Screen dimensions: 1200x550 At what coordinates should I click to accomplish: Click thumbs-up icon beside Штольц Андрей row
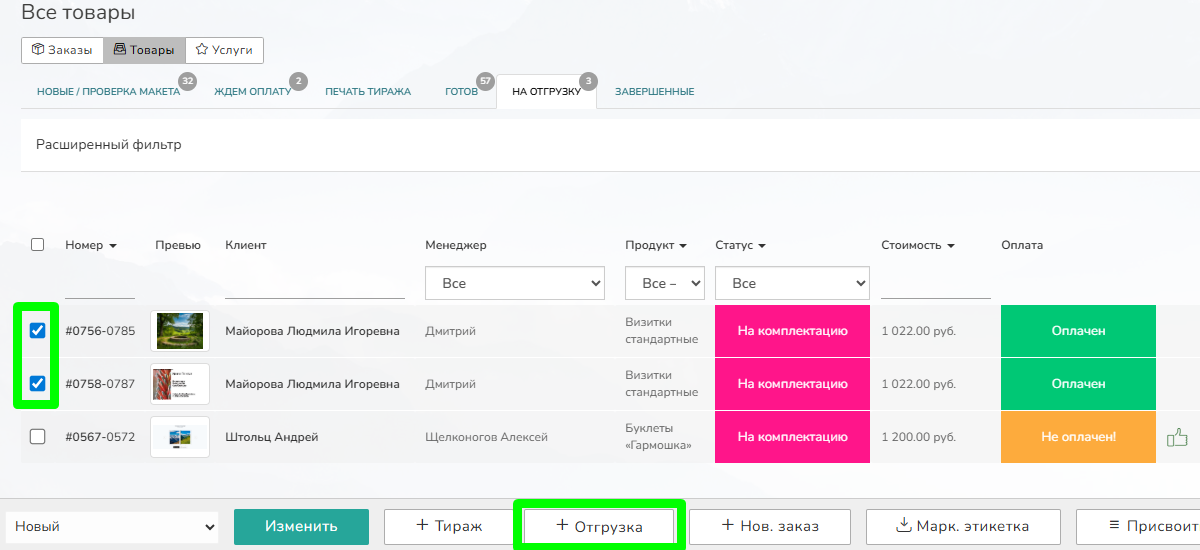click(x=1177, y=437)
